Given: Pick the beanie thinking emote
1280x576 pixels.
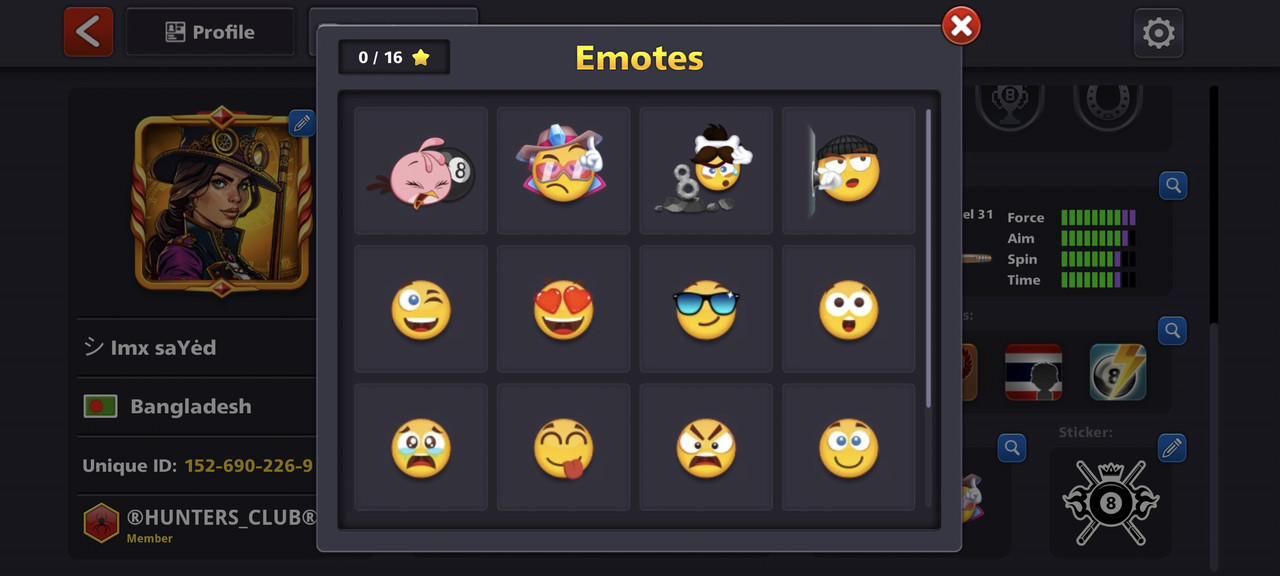Looking at the screenshot, I should click(x=848, y=171).
